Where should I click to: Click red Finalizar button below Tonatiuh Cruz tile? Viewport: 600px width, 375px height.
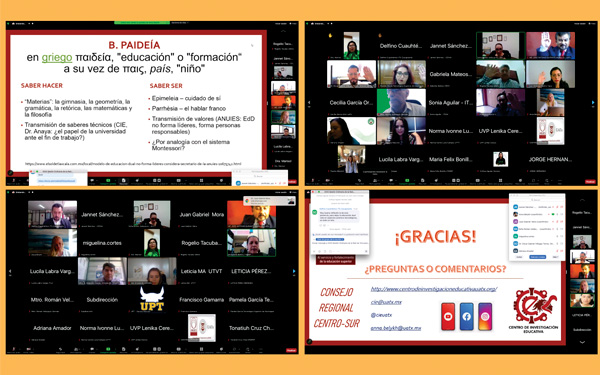(x=291, y=350)
